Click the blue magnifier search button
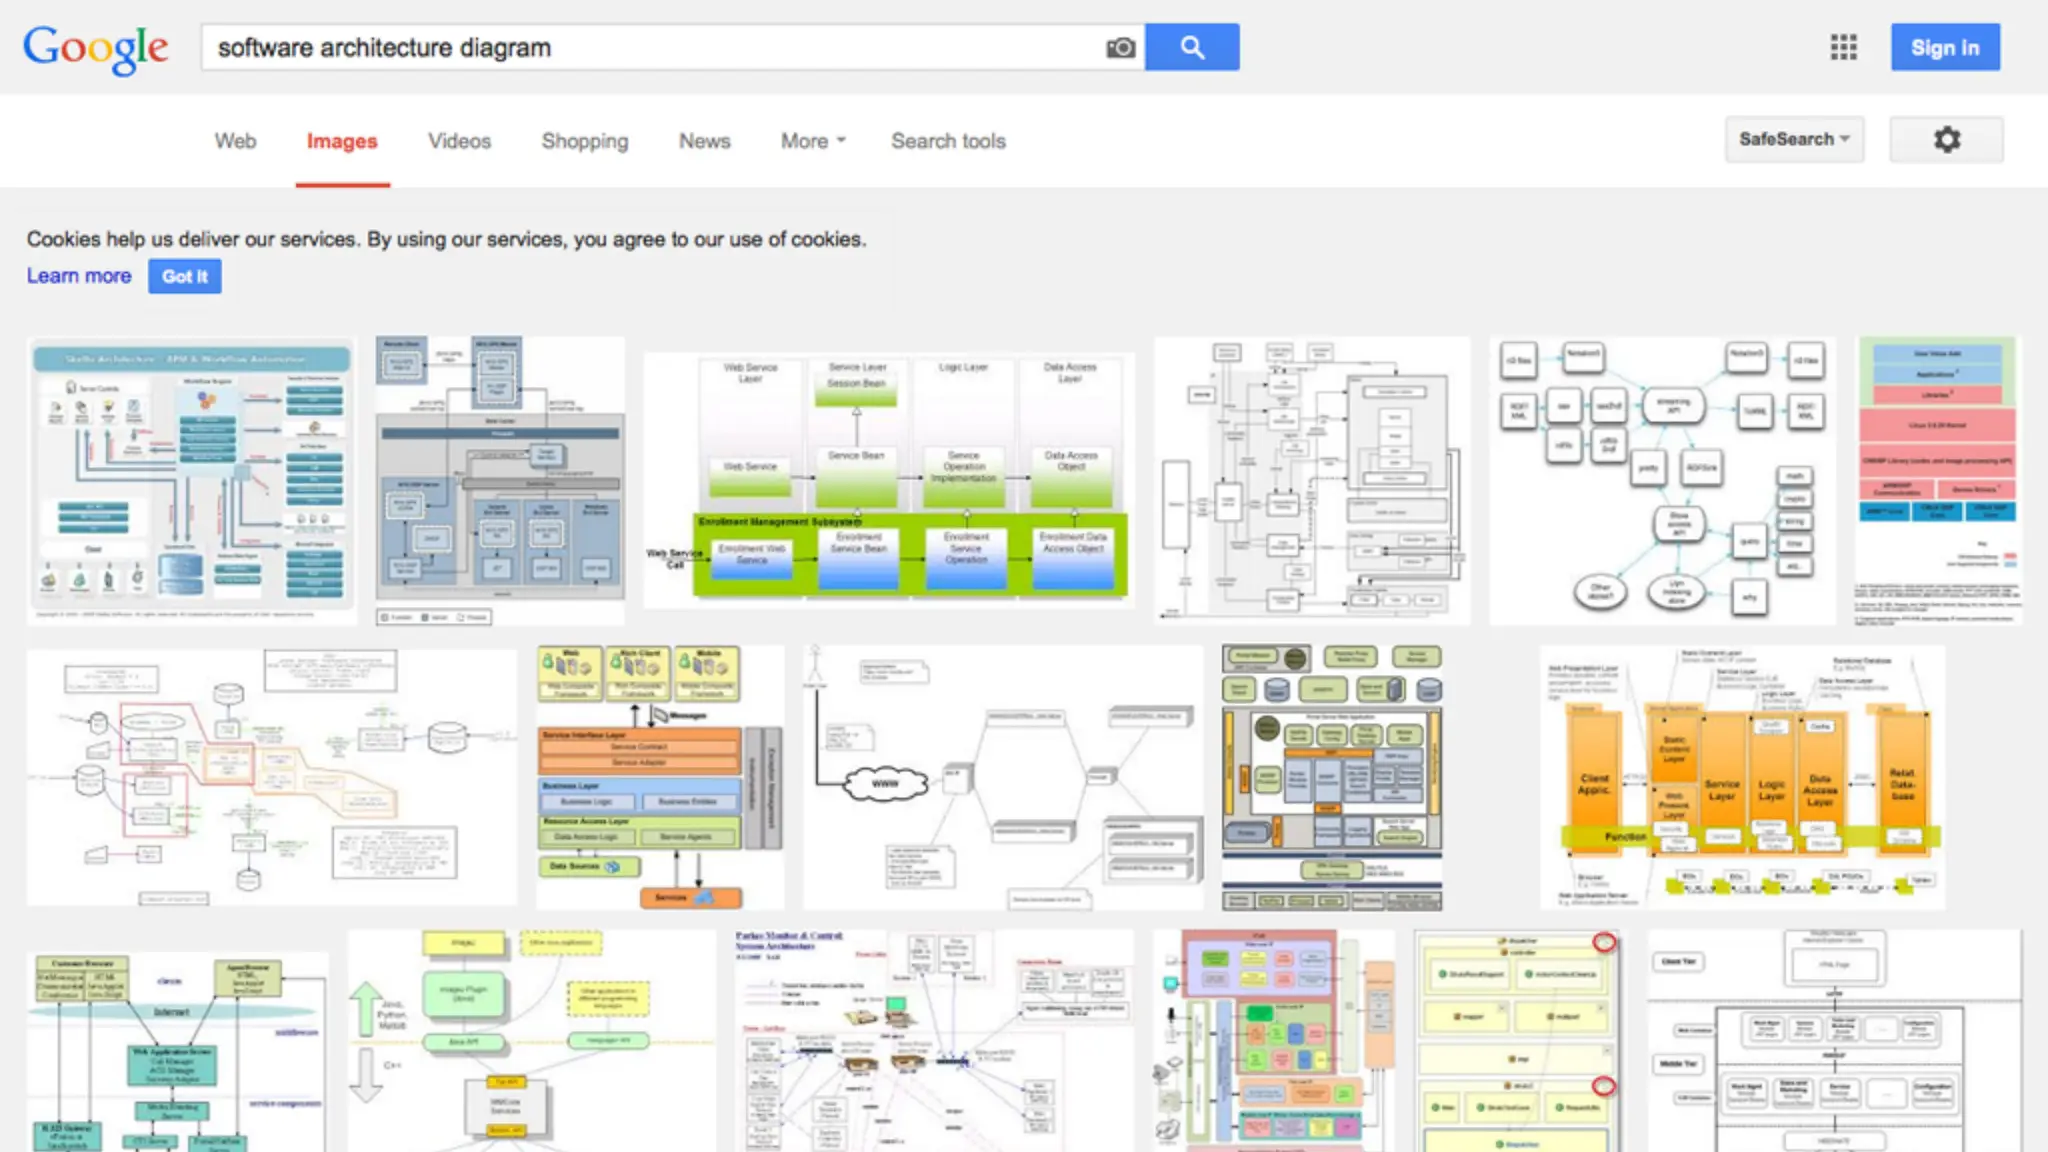 1191,47
